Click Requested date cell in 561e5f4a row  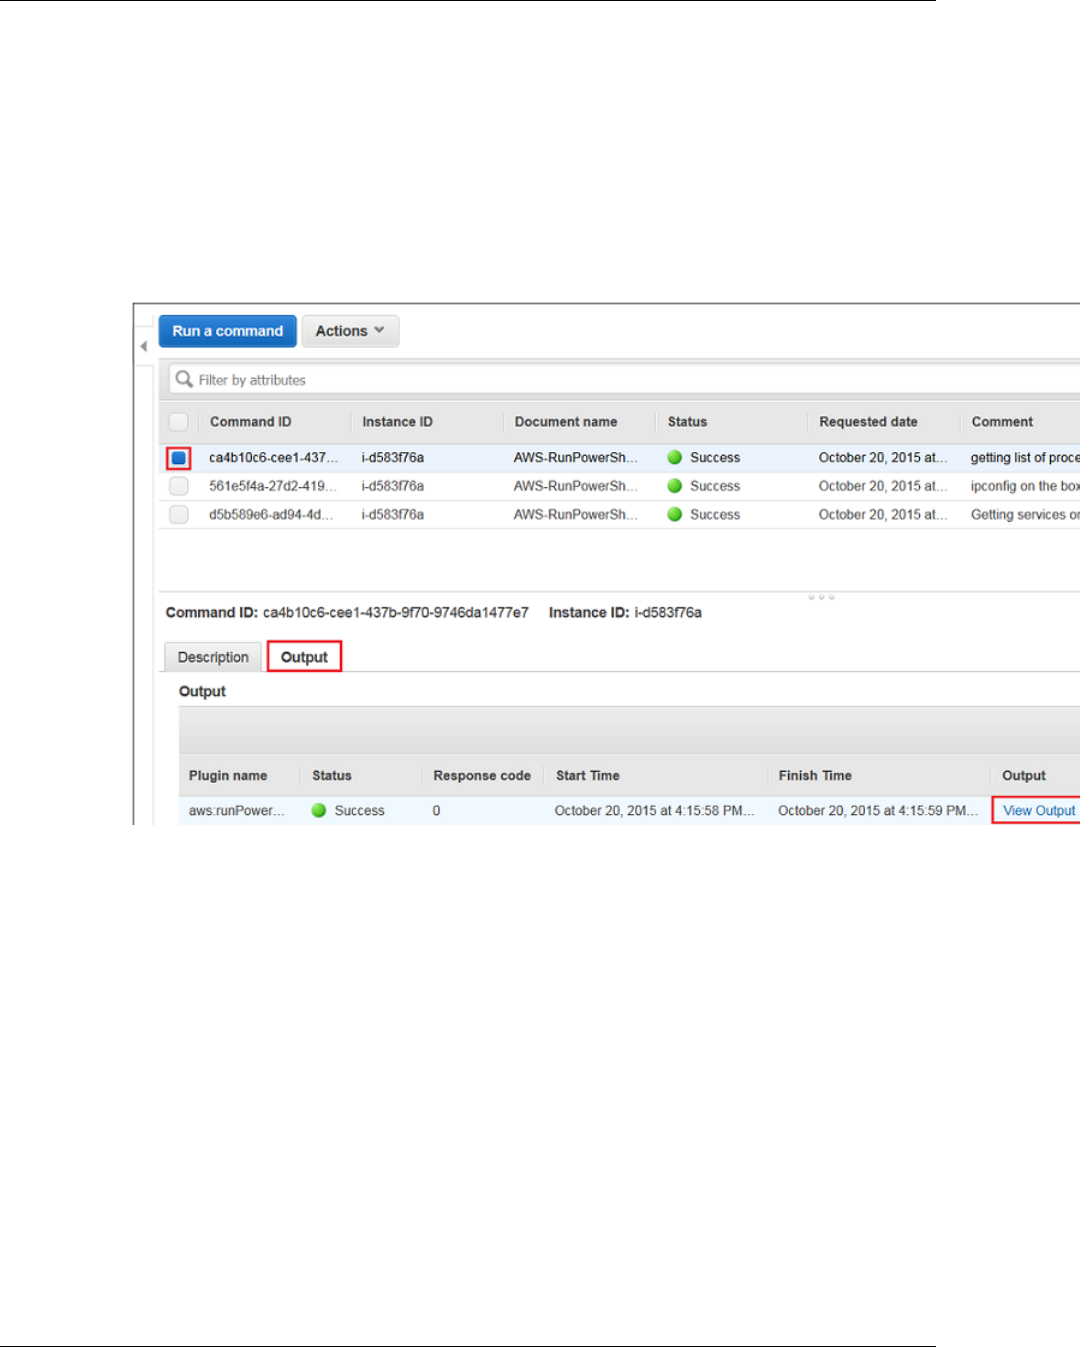coord(883,486)
